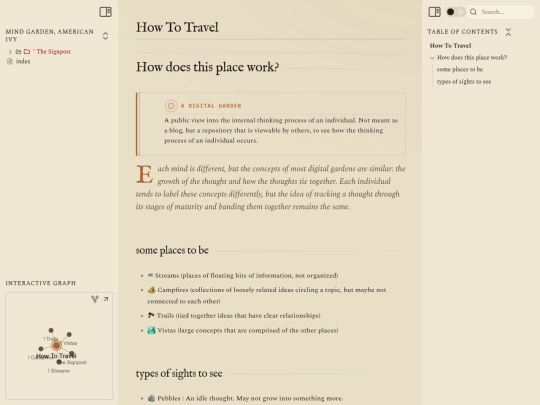Go to 'How does this place work?' contents link

pyautogui.click(x=472, y=58)
